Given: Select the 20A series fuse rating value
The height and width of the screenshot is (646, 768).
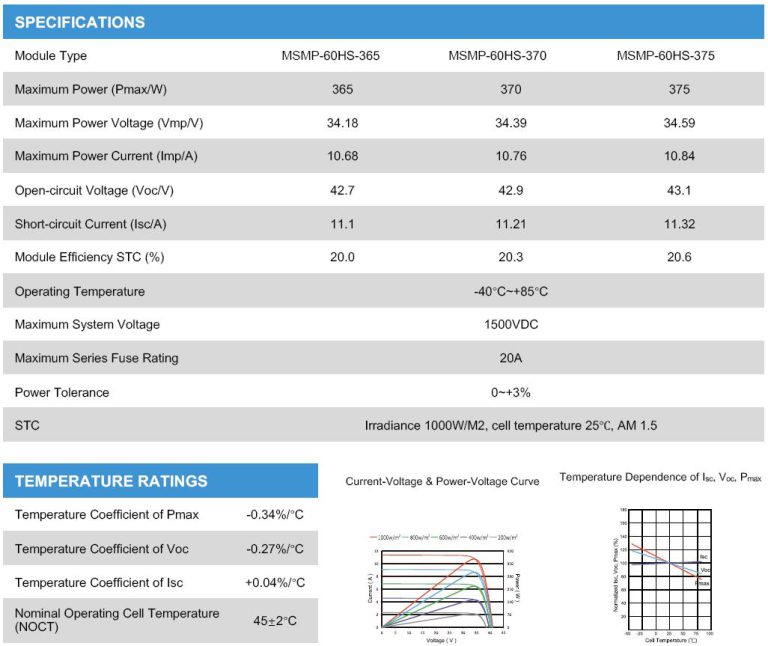Looking at the screenshot, I should pyautogui.click(x=511, y=358).
